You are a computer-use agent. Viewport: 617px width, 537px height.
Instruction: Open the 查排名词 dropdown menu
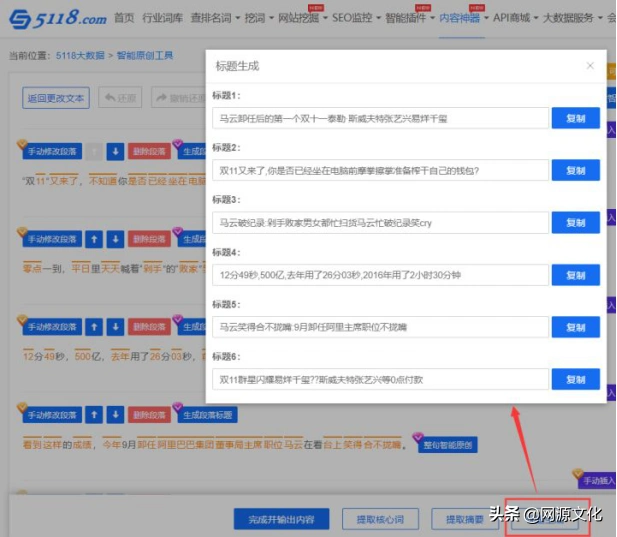click(x=215, y=18)
